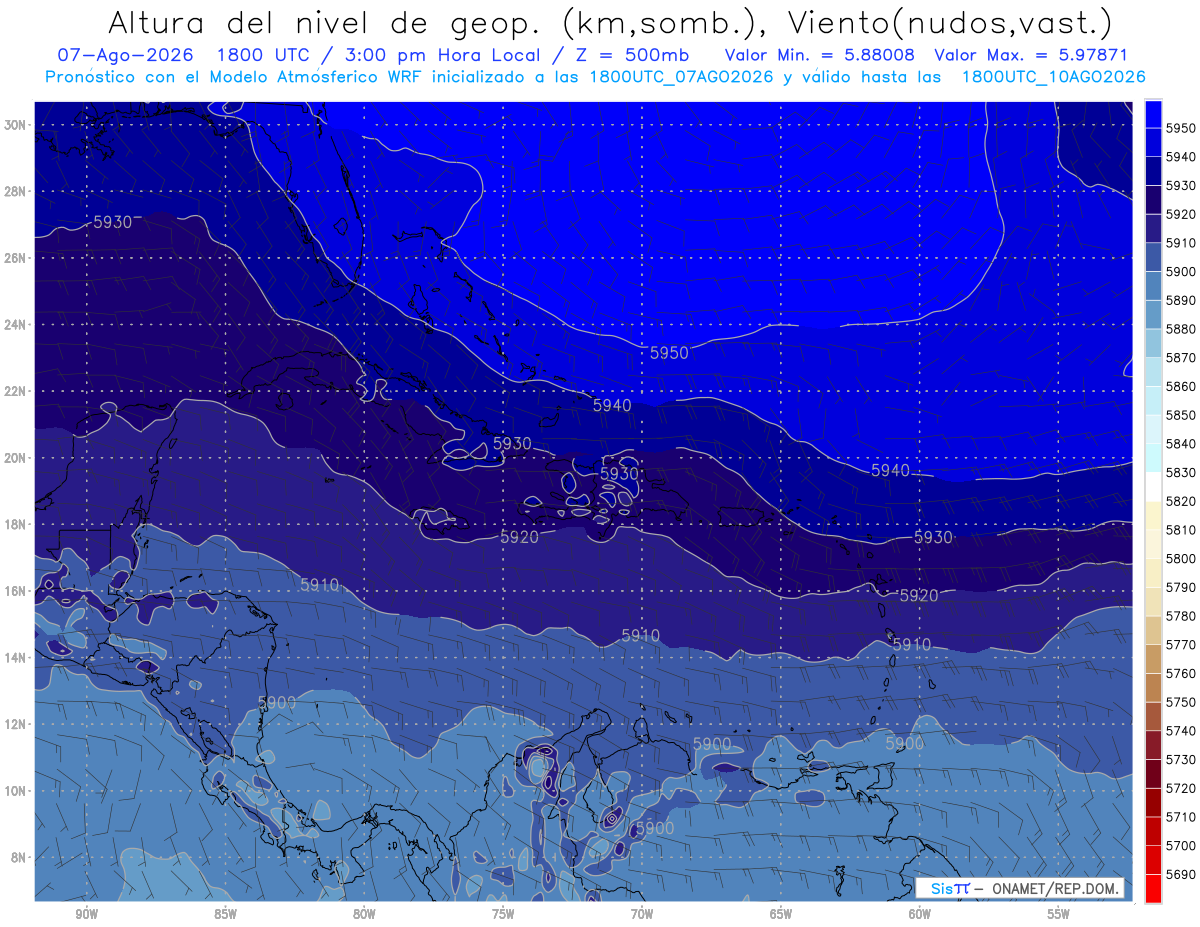The width and height of the screenshot is (1200, 927).
Task: Click the '26N' latitude axis label
Action: (17, 257)
